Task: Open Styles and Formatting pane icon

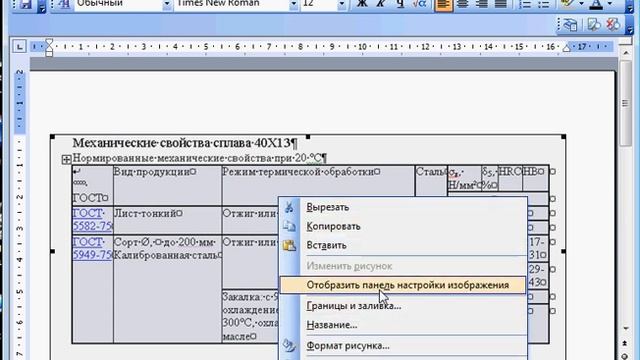Action: click(x=64, y=4)
